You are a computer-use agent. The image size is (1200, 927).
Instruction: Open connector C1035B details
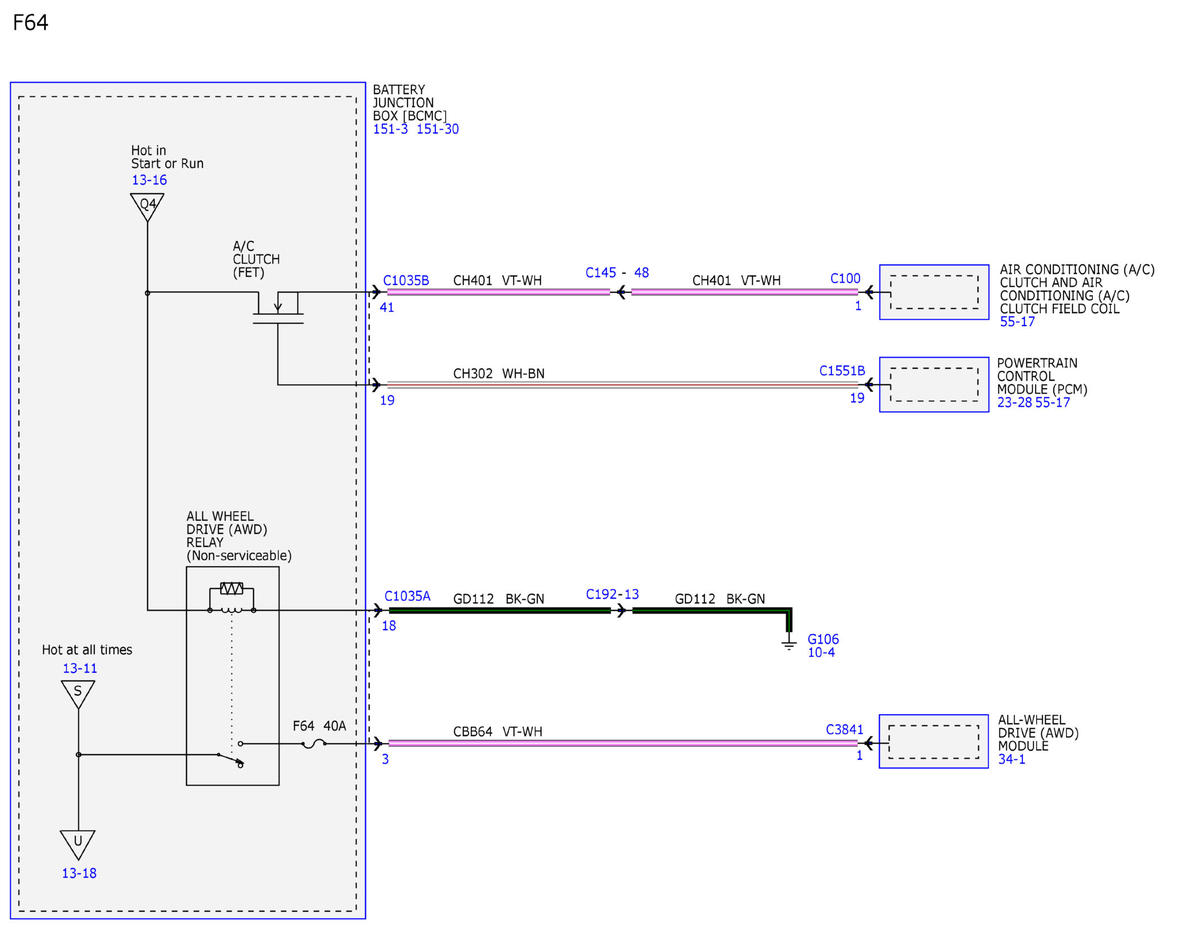[x=406, y=281]
